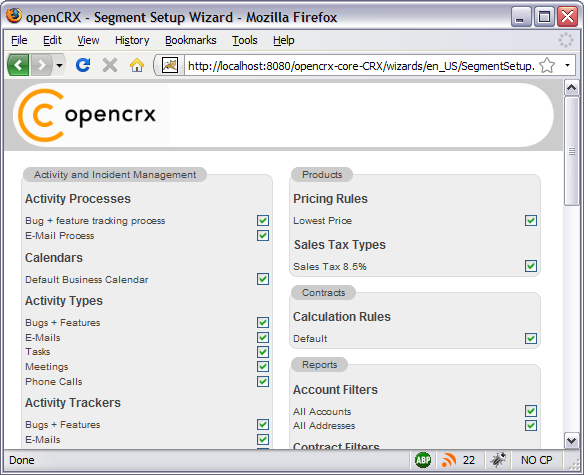Click the Sales Tax Types heading
This screenshot has height=475, width=584.
340,245
